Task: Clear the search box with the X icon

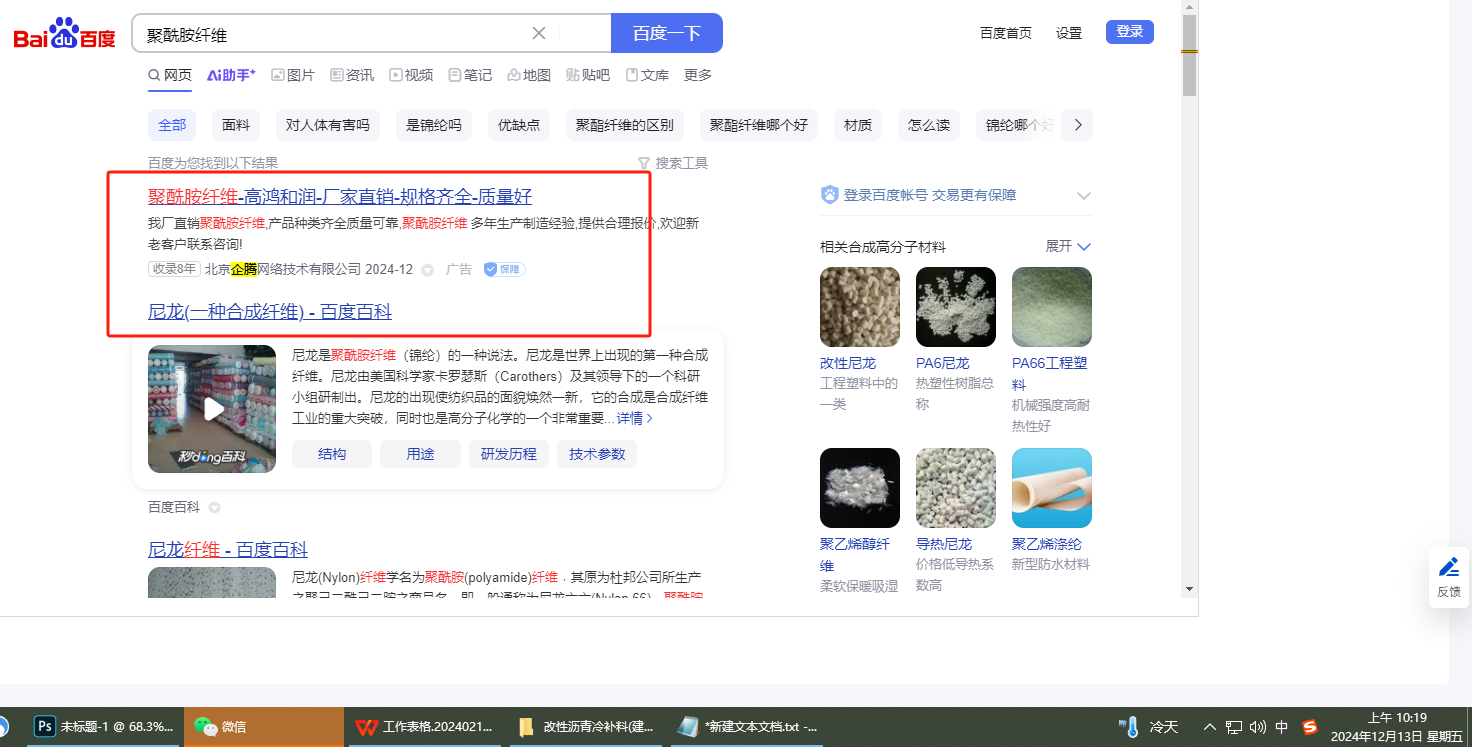Action: pyautogui.click(x=539, y=33)
